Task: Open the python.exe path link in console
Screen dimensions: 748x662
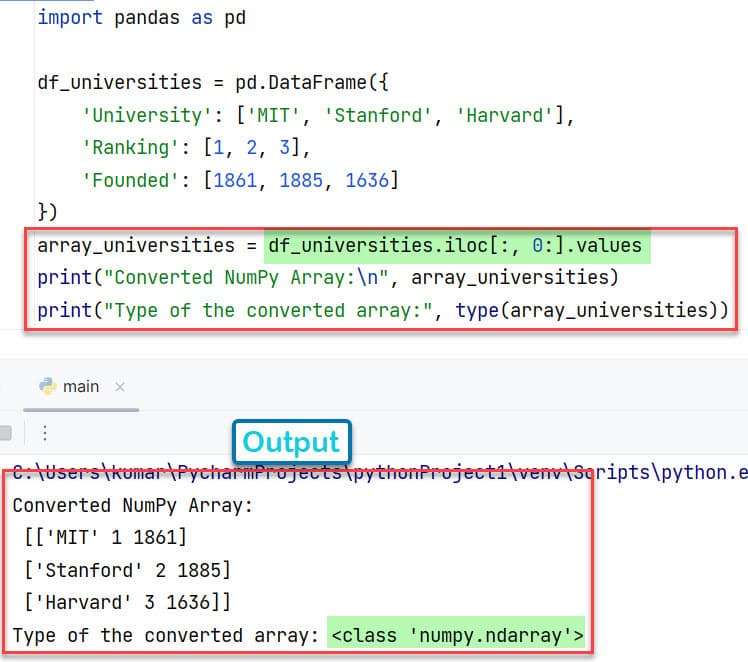Action: (x=380, y=473)
